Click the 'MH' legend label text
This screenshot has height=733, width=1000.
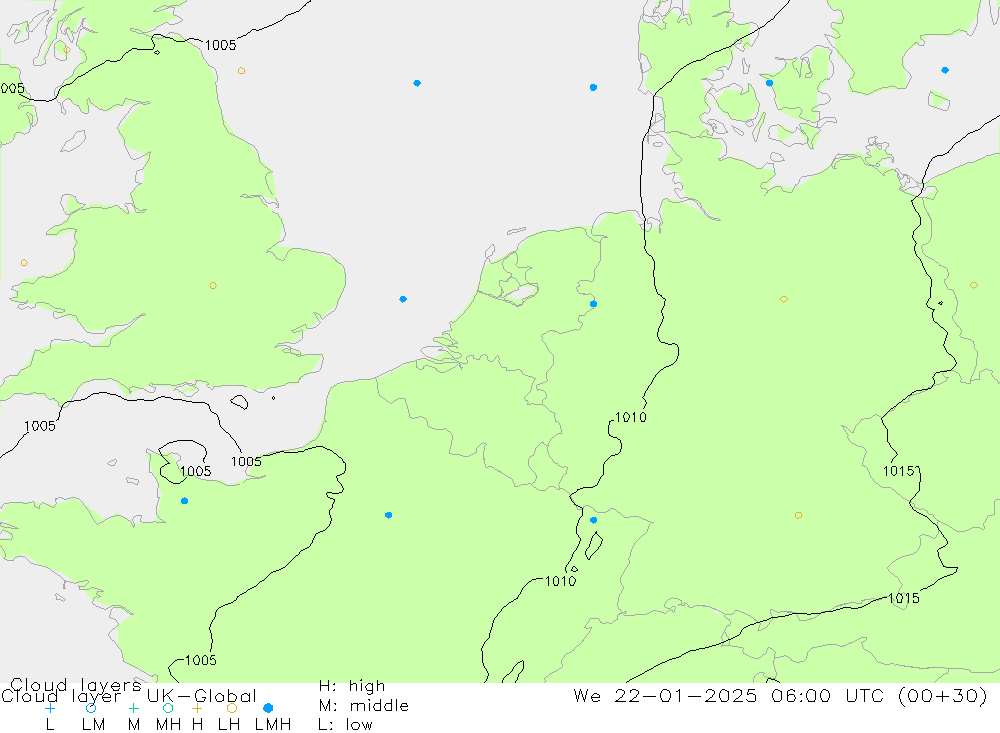click(168, 725)
